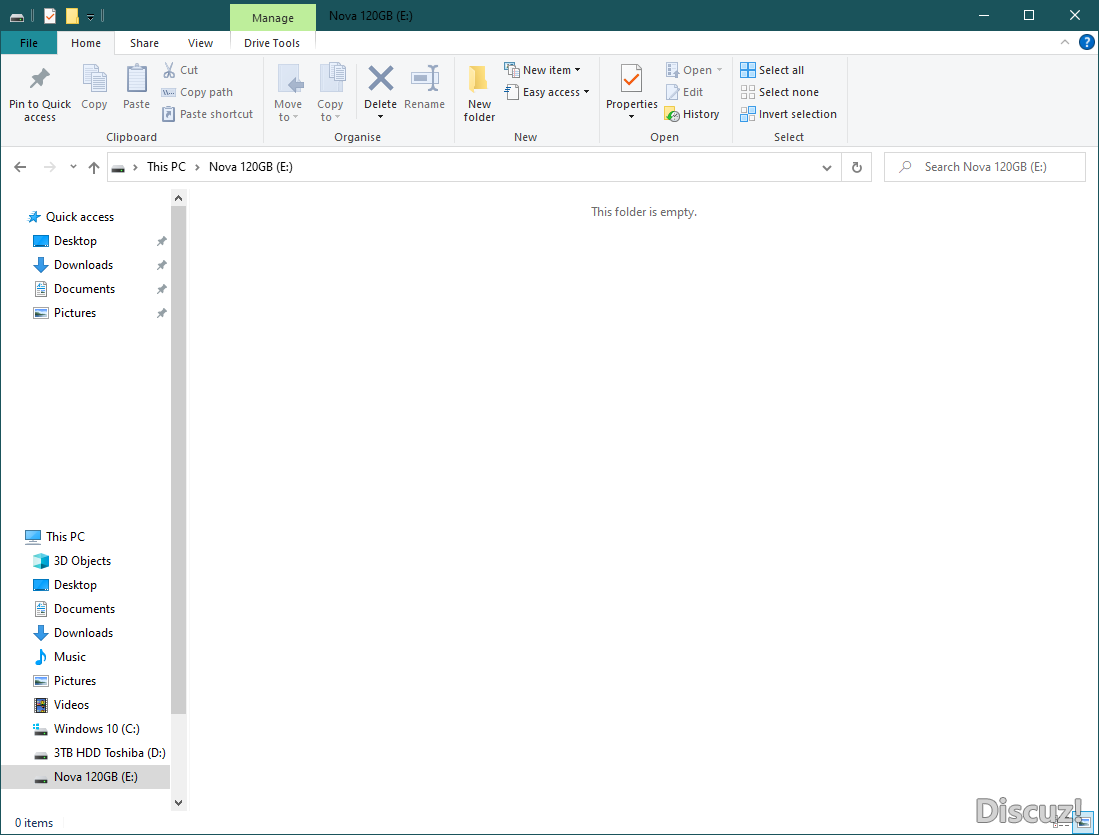This screenshot has width=1099, height=835.
Task: Open Downloads under This PC
Action: pos(83,632)
